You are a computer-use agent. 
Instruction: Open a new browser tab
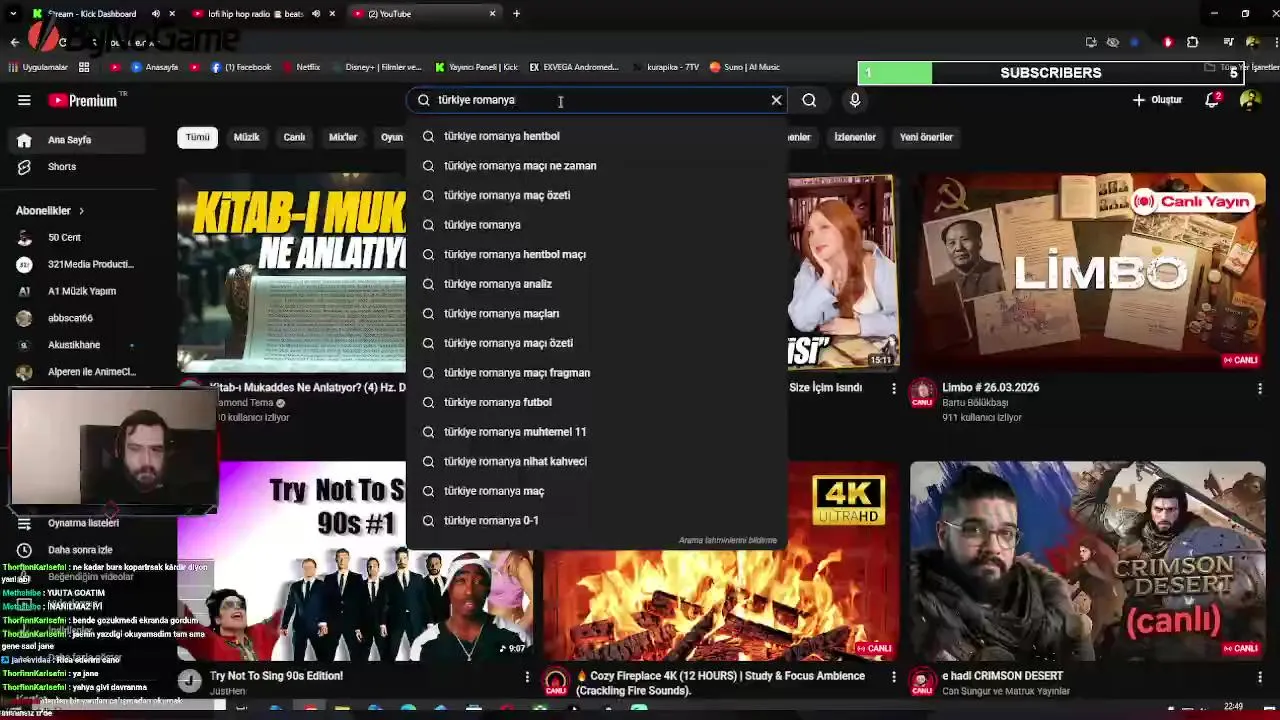tap(516, 14)
